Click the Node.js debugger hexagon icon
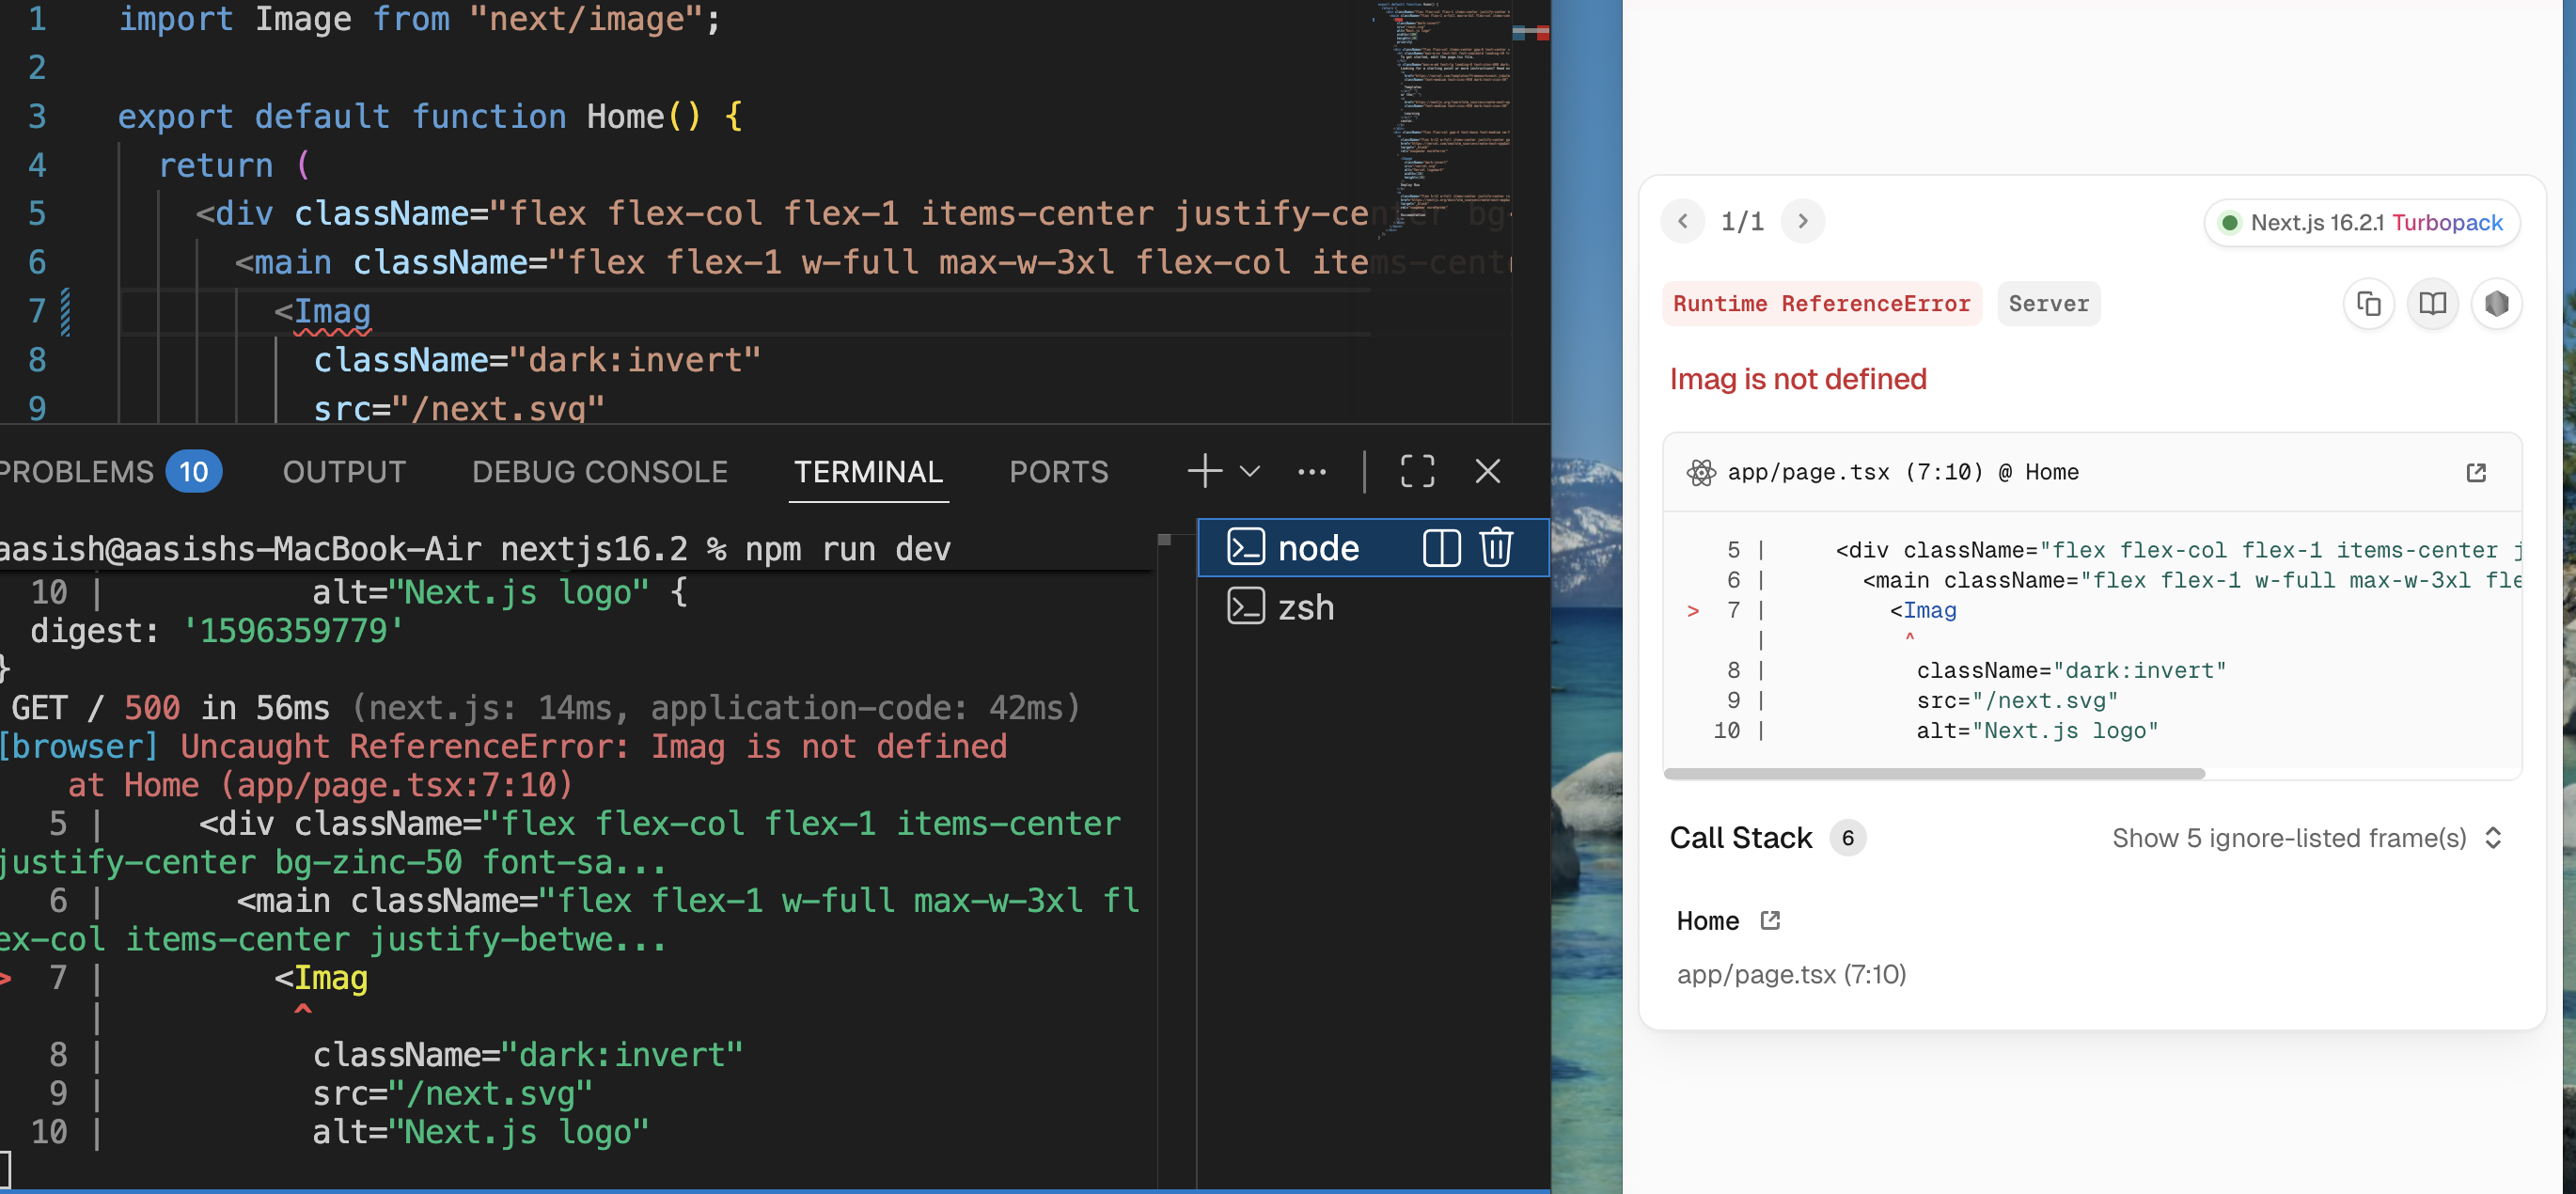The width and height of the screenshot is (2576, 1194). coord(2496,304)
